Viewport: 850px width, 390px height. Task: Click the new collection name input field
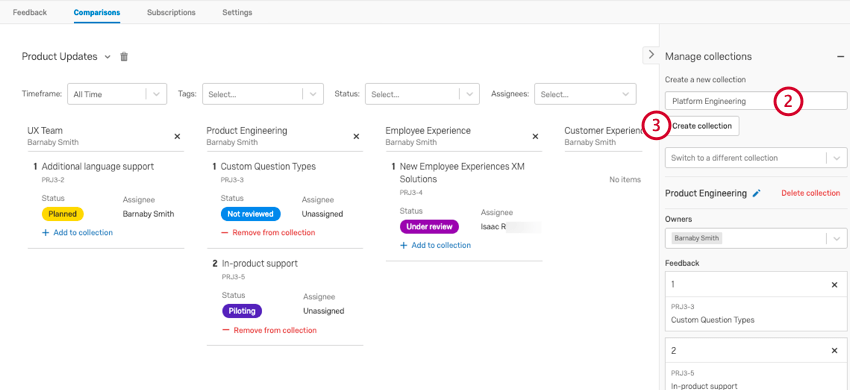coord(756,101)
